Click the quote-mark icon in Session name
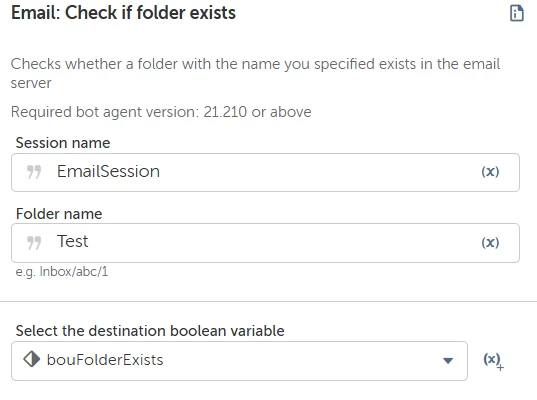The width and height of the screenshot is (537, 400). (x=34, y=172)
